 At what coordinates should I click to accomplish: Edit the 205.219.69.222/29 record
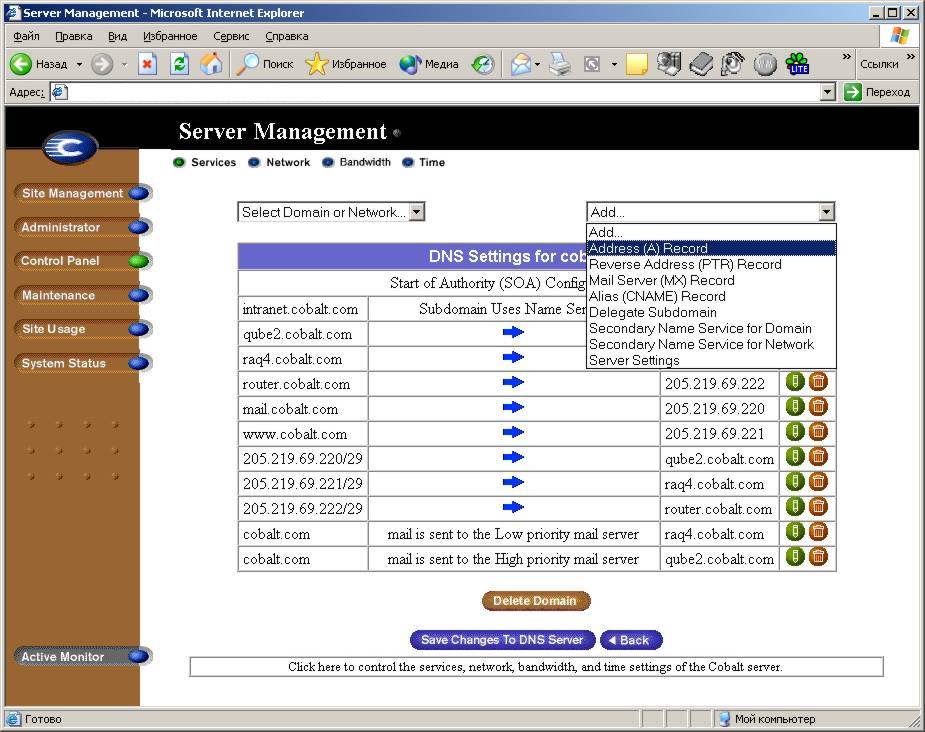click(795, 507)
